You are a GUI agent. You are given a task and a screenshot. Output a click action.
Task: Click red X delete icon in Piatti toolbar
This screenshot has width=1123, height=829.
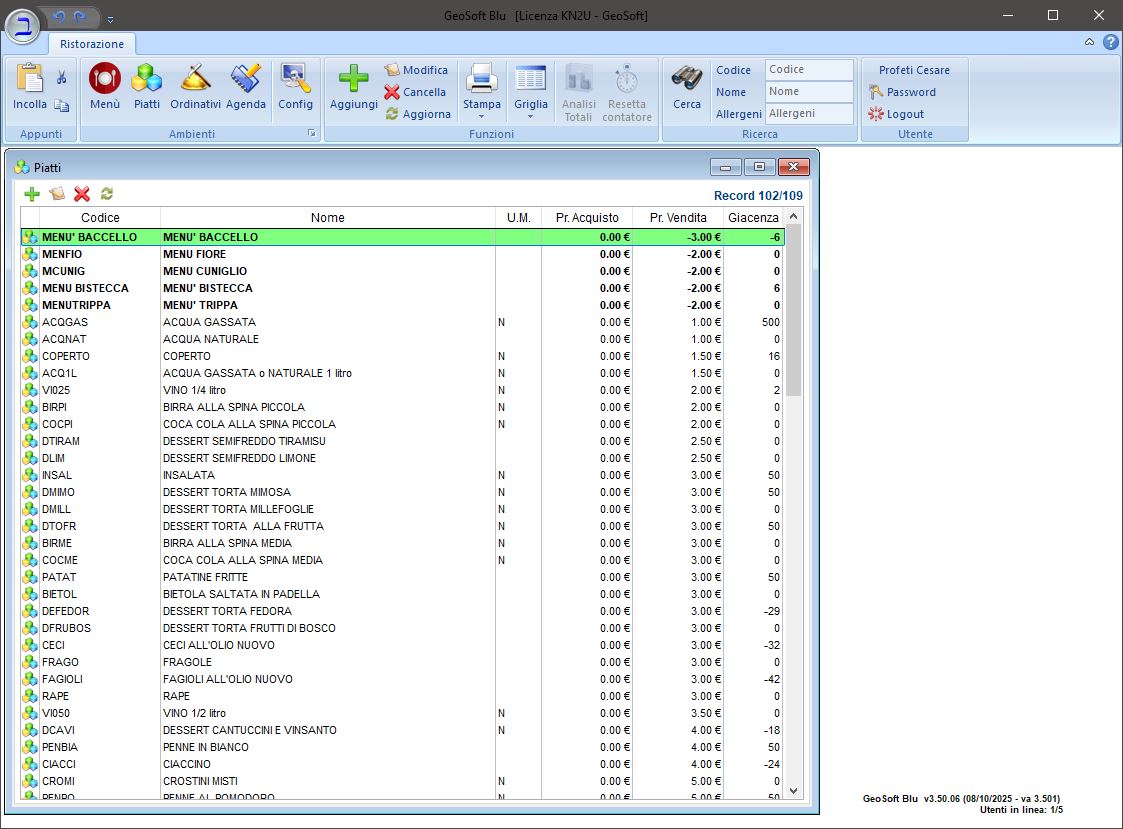pyautogui.click(x=82, y=194)
